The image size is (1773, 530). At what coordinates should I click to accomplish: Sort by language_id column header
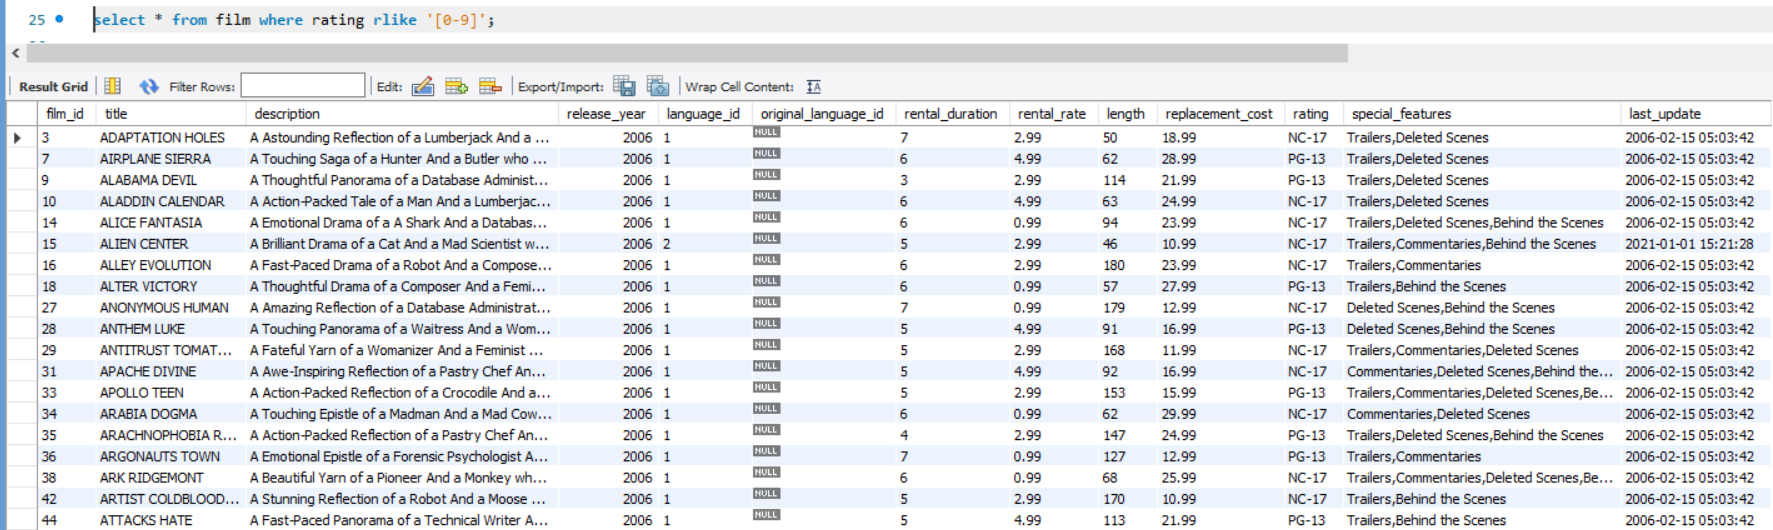[703, 114]
